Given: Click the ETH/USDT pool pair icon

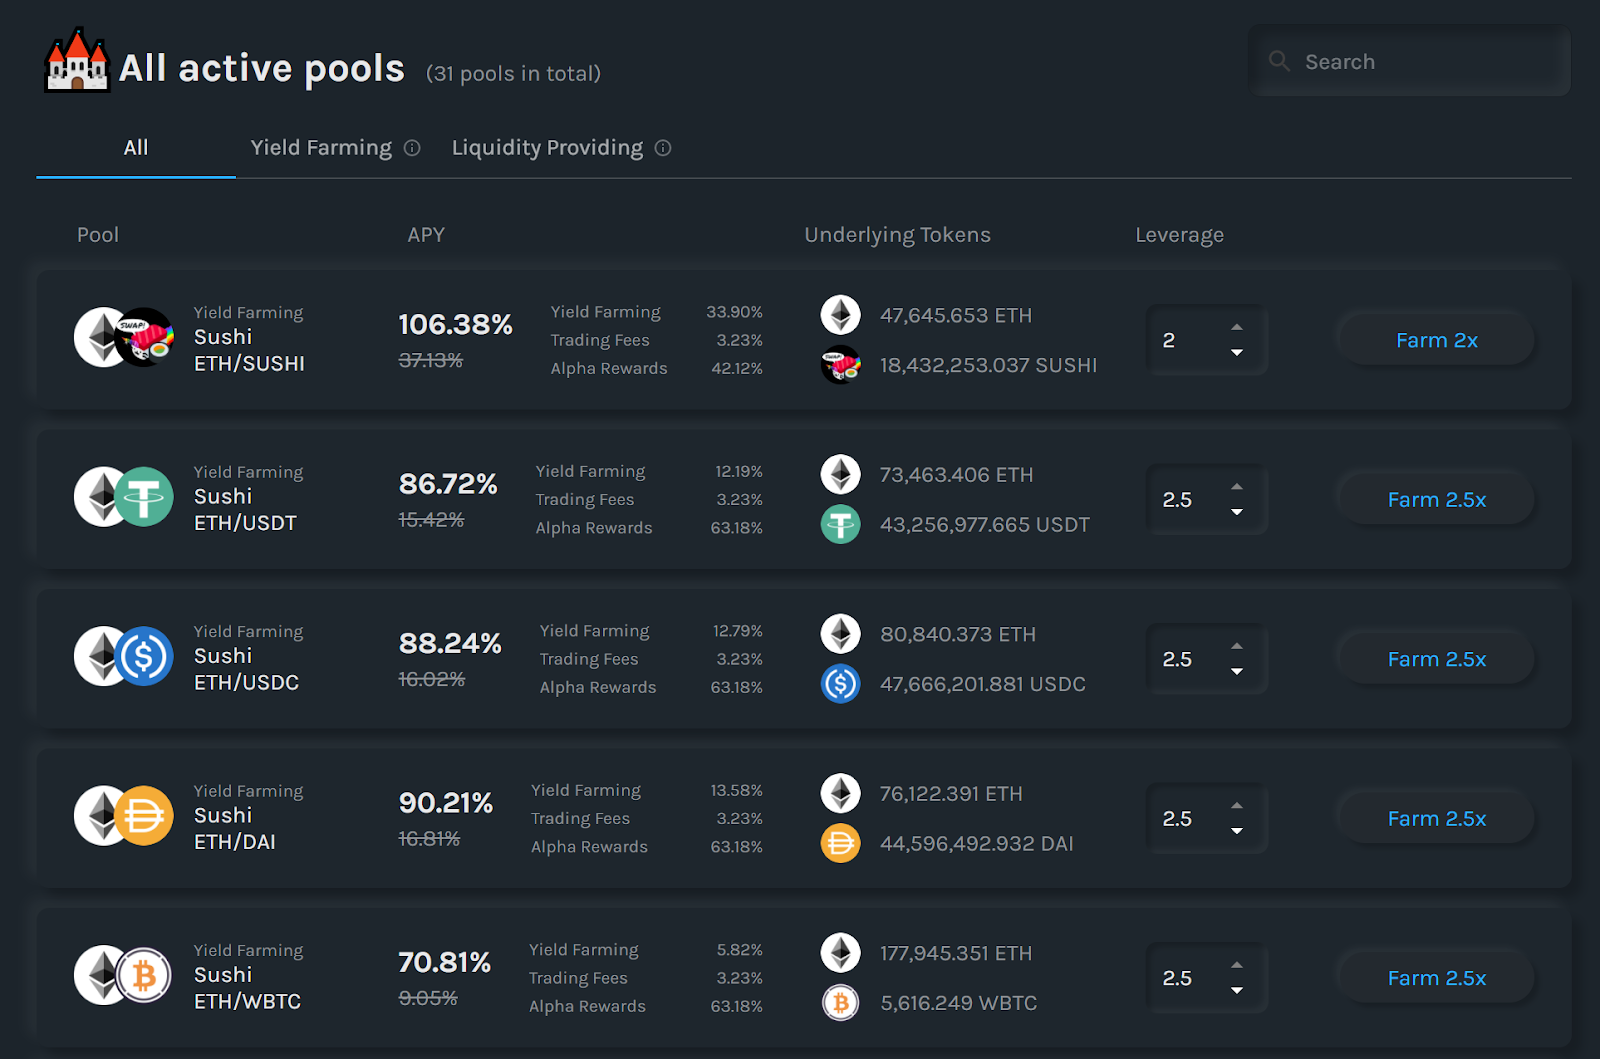Looking at the screenshot, I should [x=124, y=497].
